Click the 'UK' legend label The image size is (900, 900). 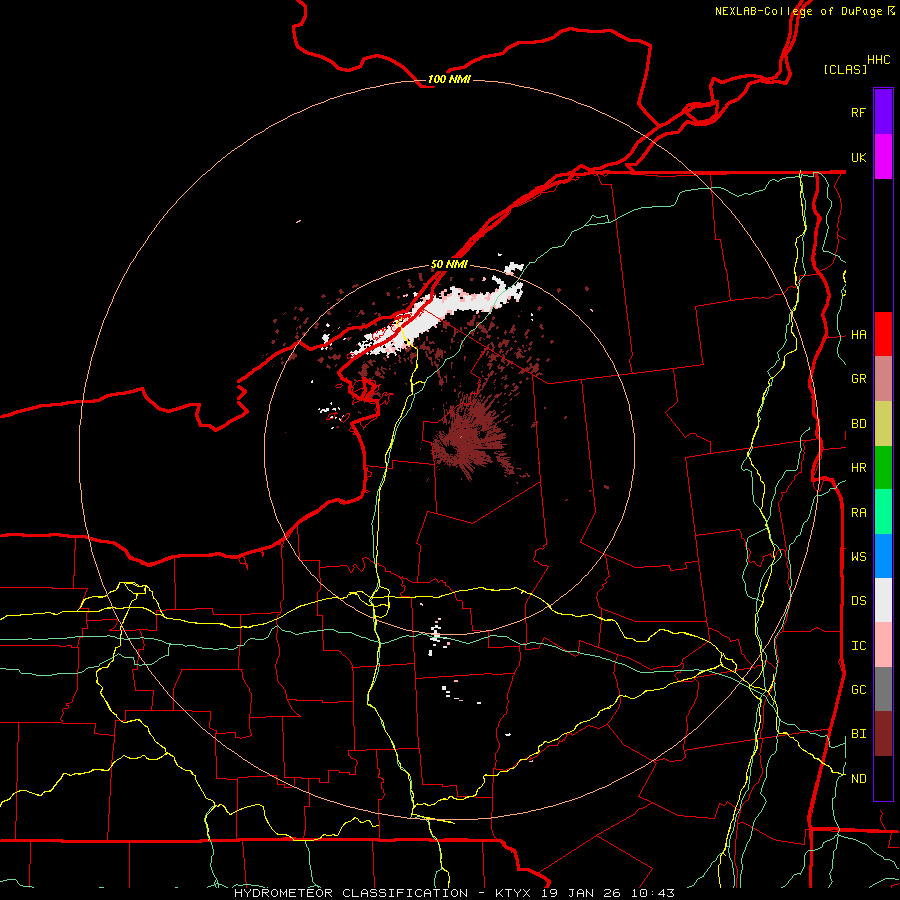click(858, 157)
